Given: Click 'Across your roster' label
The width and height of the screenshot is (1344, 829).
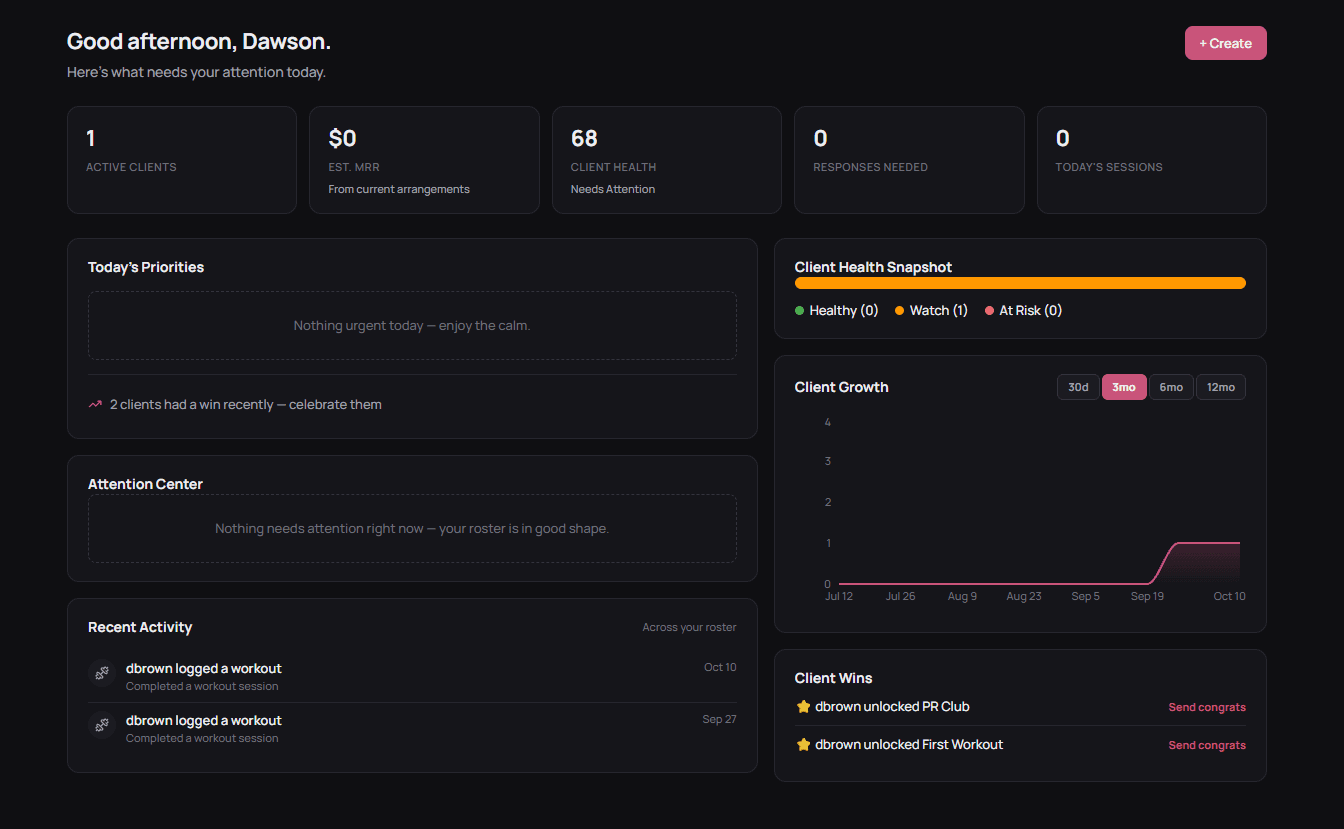Looking at the screenshot, I should pos(689,628).
